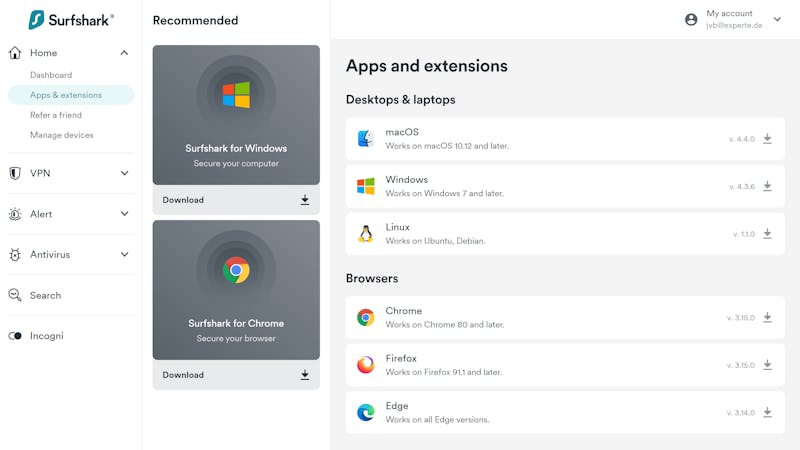This screenshot has height=450, width=800.
Task: Click the Edge extension download icon
Action: point(767,412)
